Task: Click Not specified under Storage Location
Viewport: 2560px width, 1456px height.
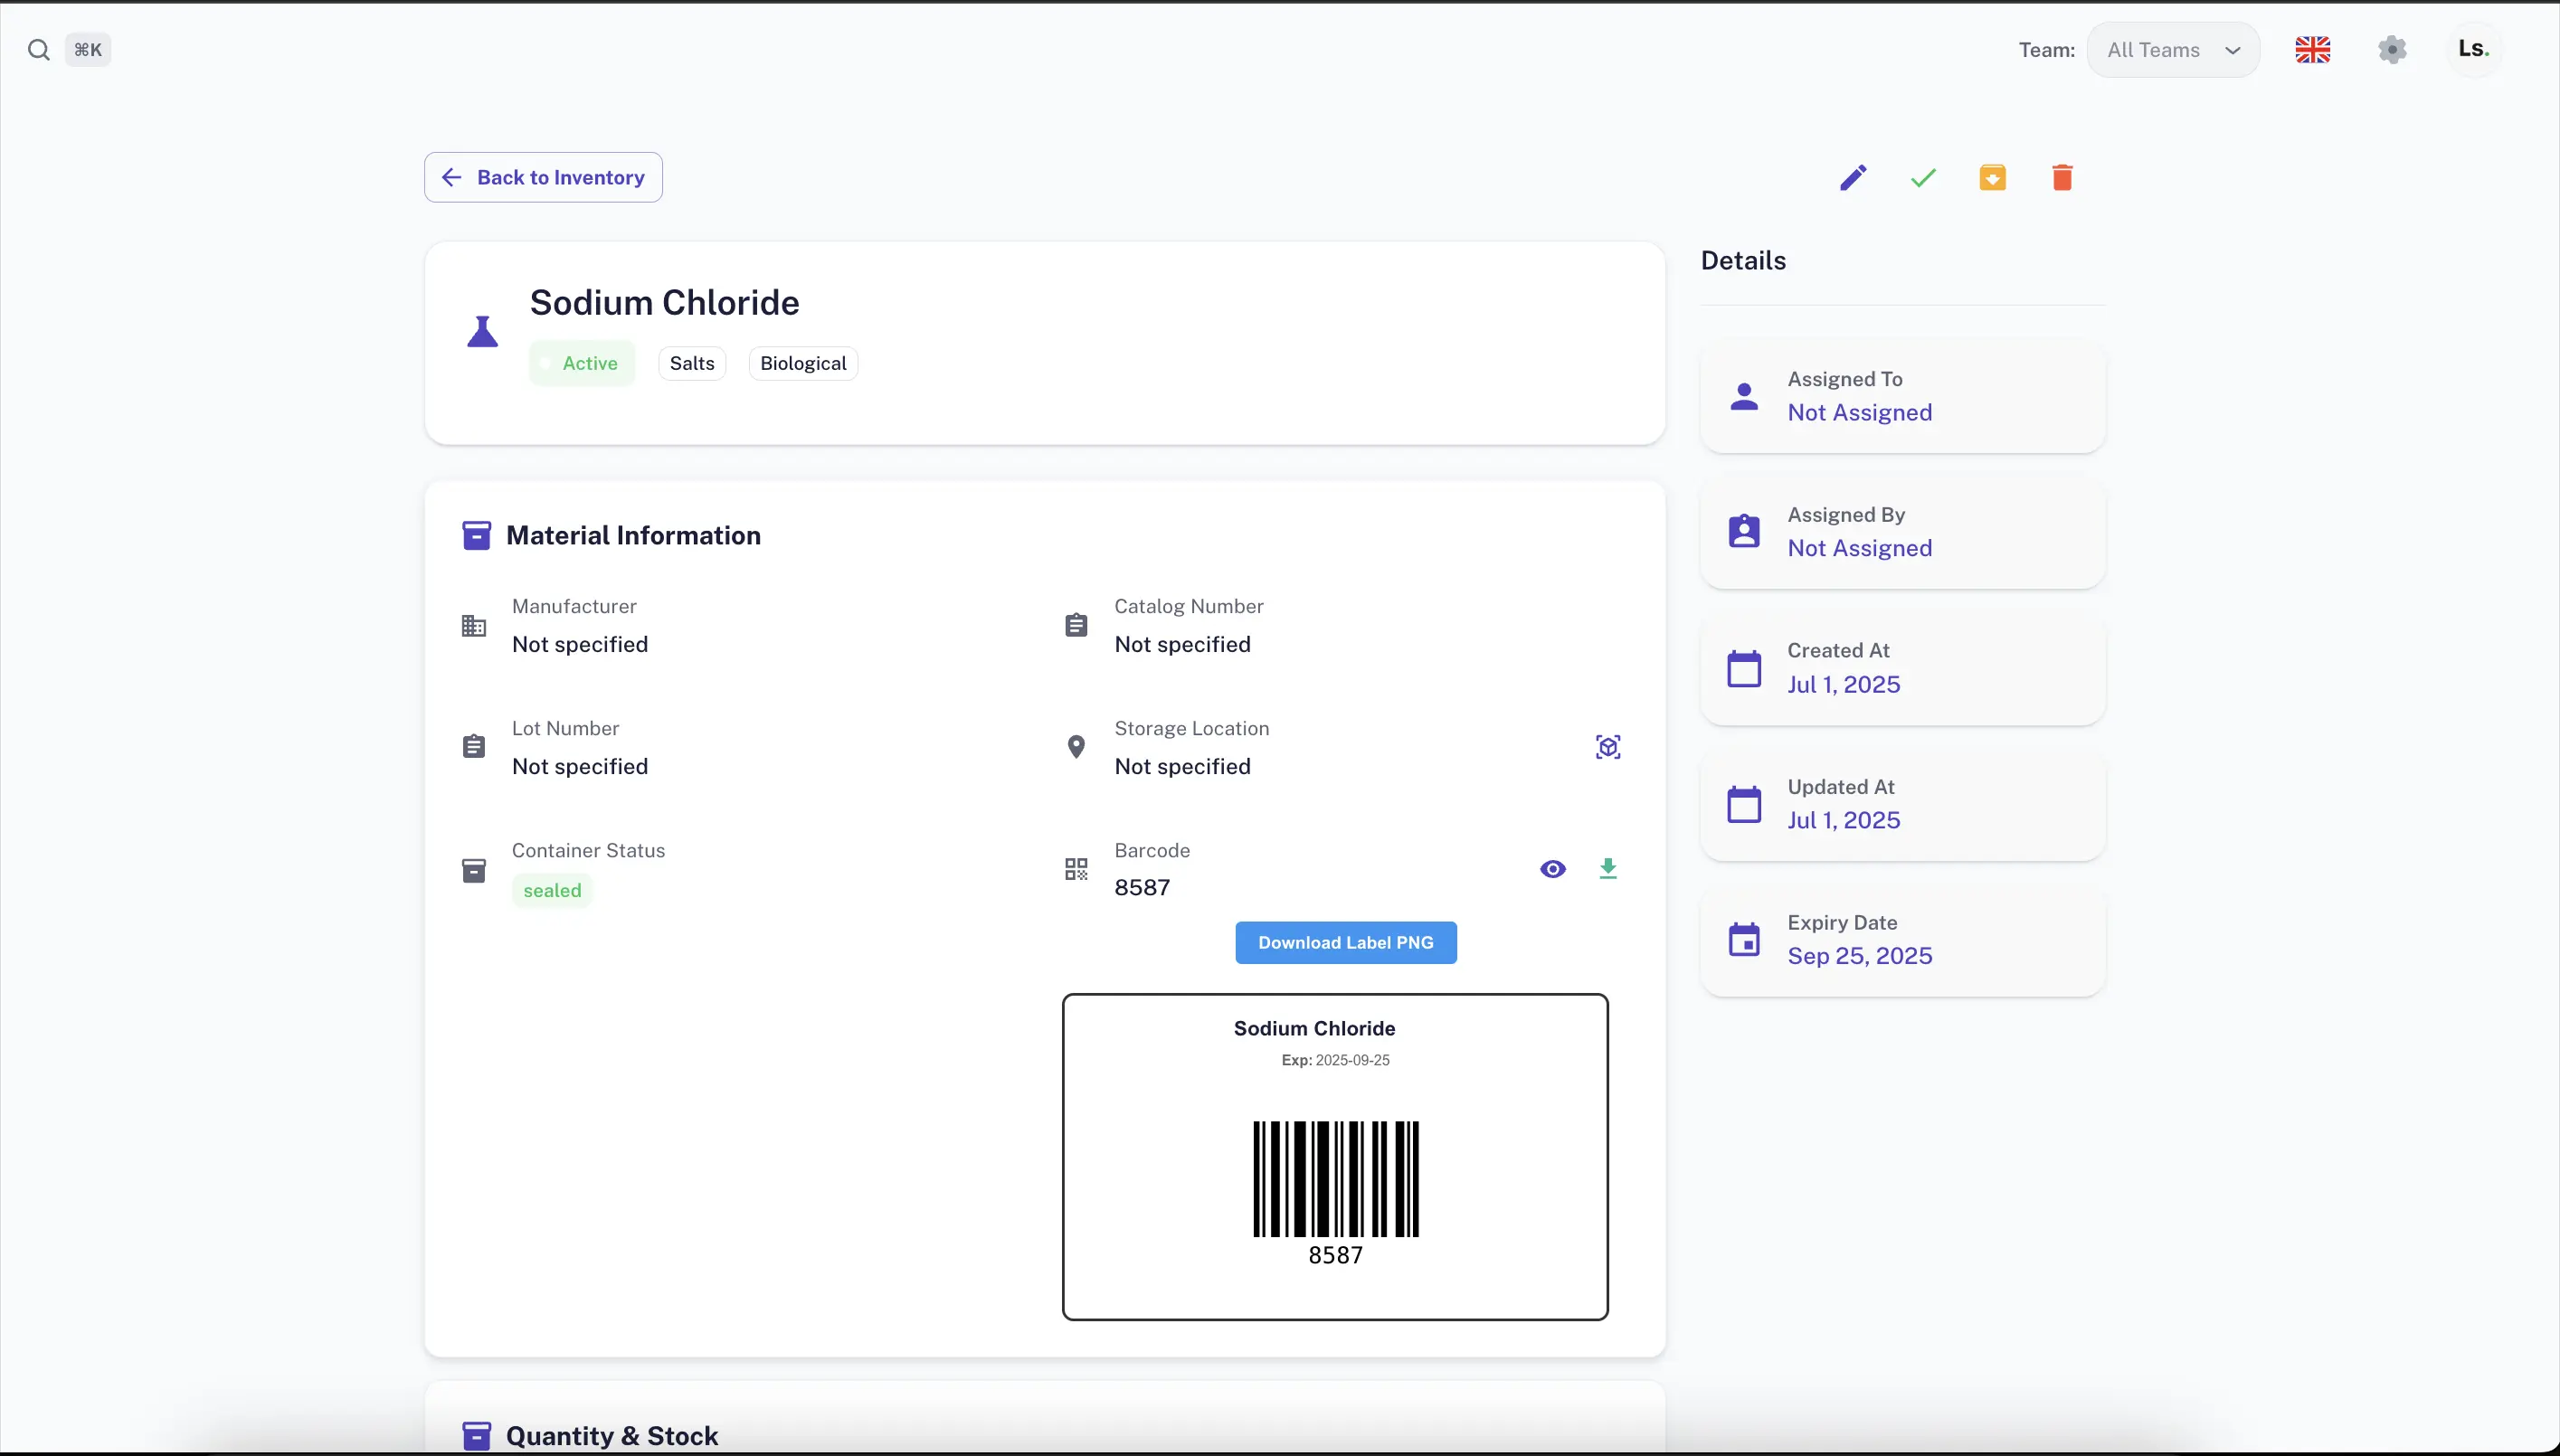Action: coord(1183,766)
